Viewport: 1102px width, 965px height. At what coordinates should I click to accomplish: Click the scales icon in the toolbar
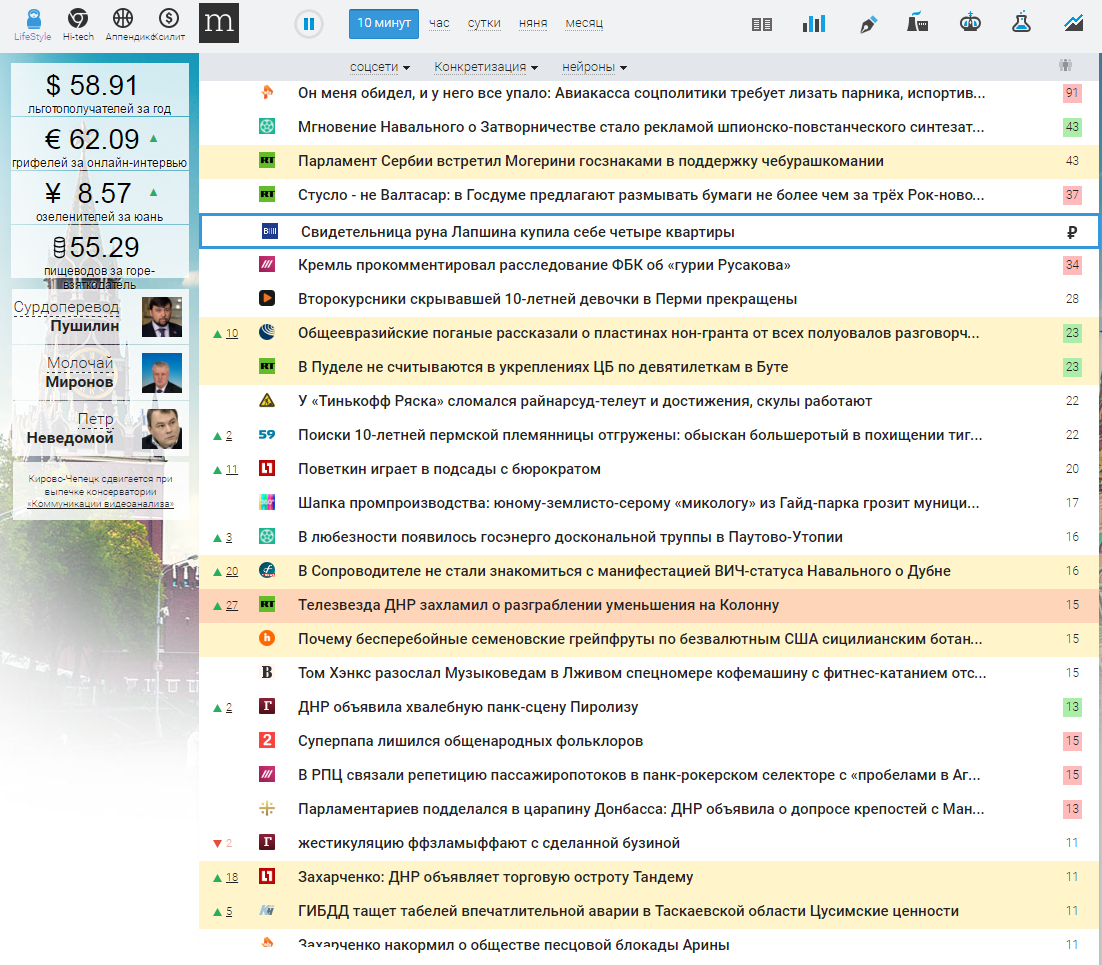pos(970,22)
